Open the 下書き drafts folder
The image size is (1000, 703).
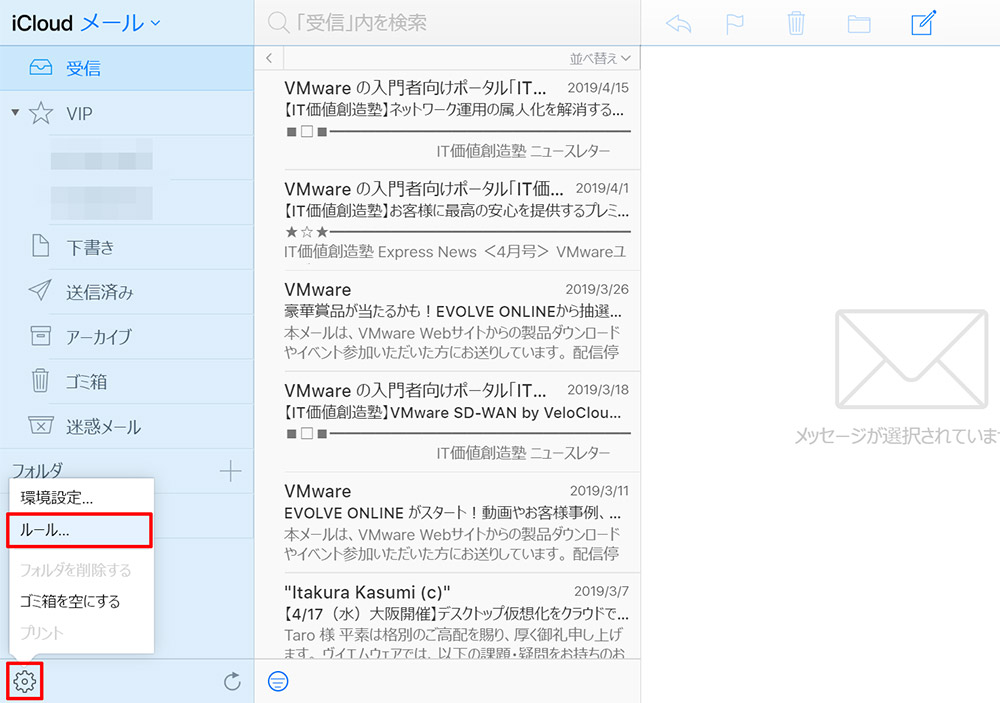126,246
